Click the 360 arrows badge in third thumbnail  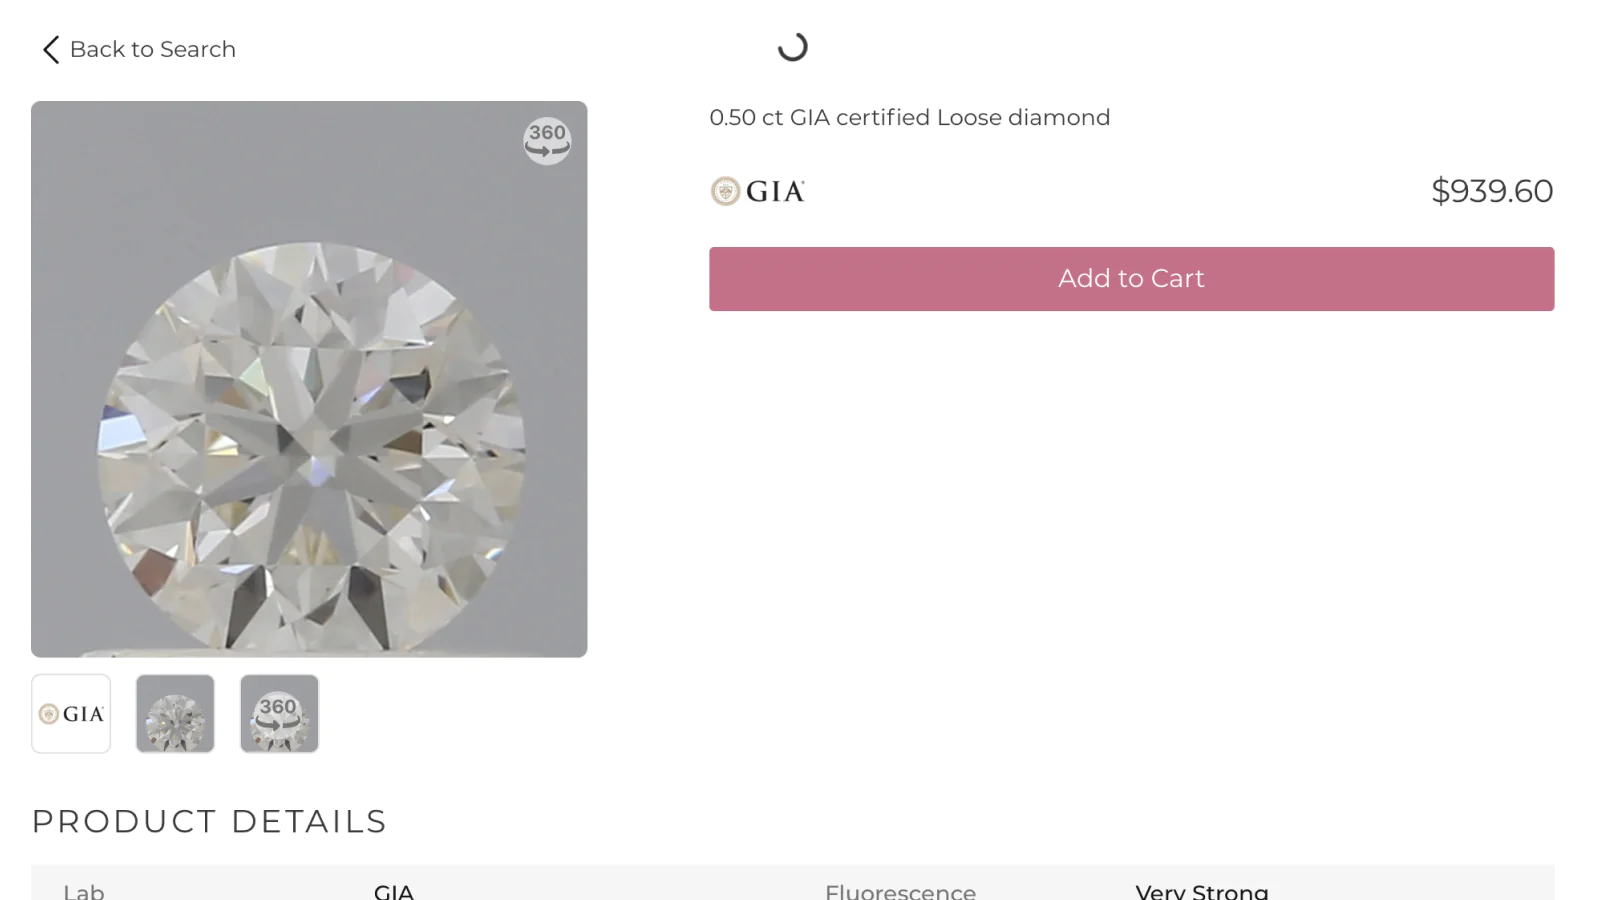pos(278,712)
